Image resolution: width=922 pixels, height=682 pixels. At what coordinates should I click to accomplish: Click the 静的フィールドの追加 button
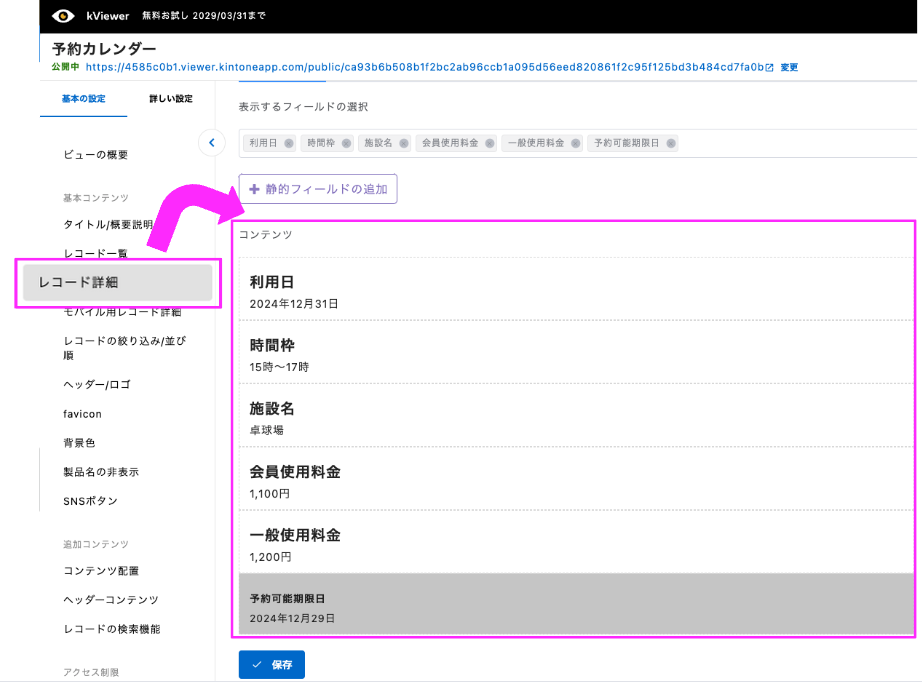coord(318,189)
